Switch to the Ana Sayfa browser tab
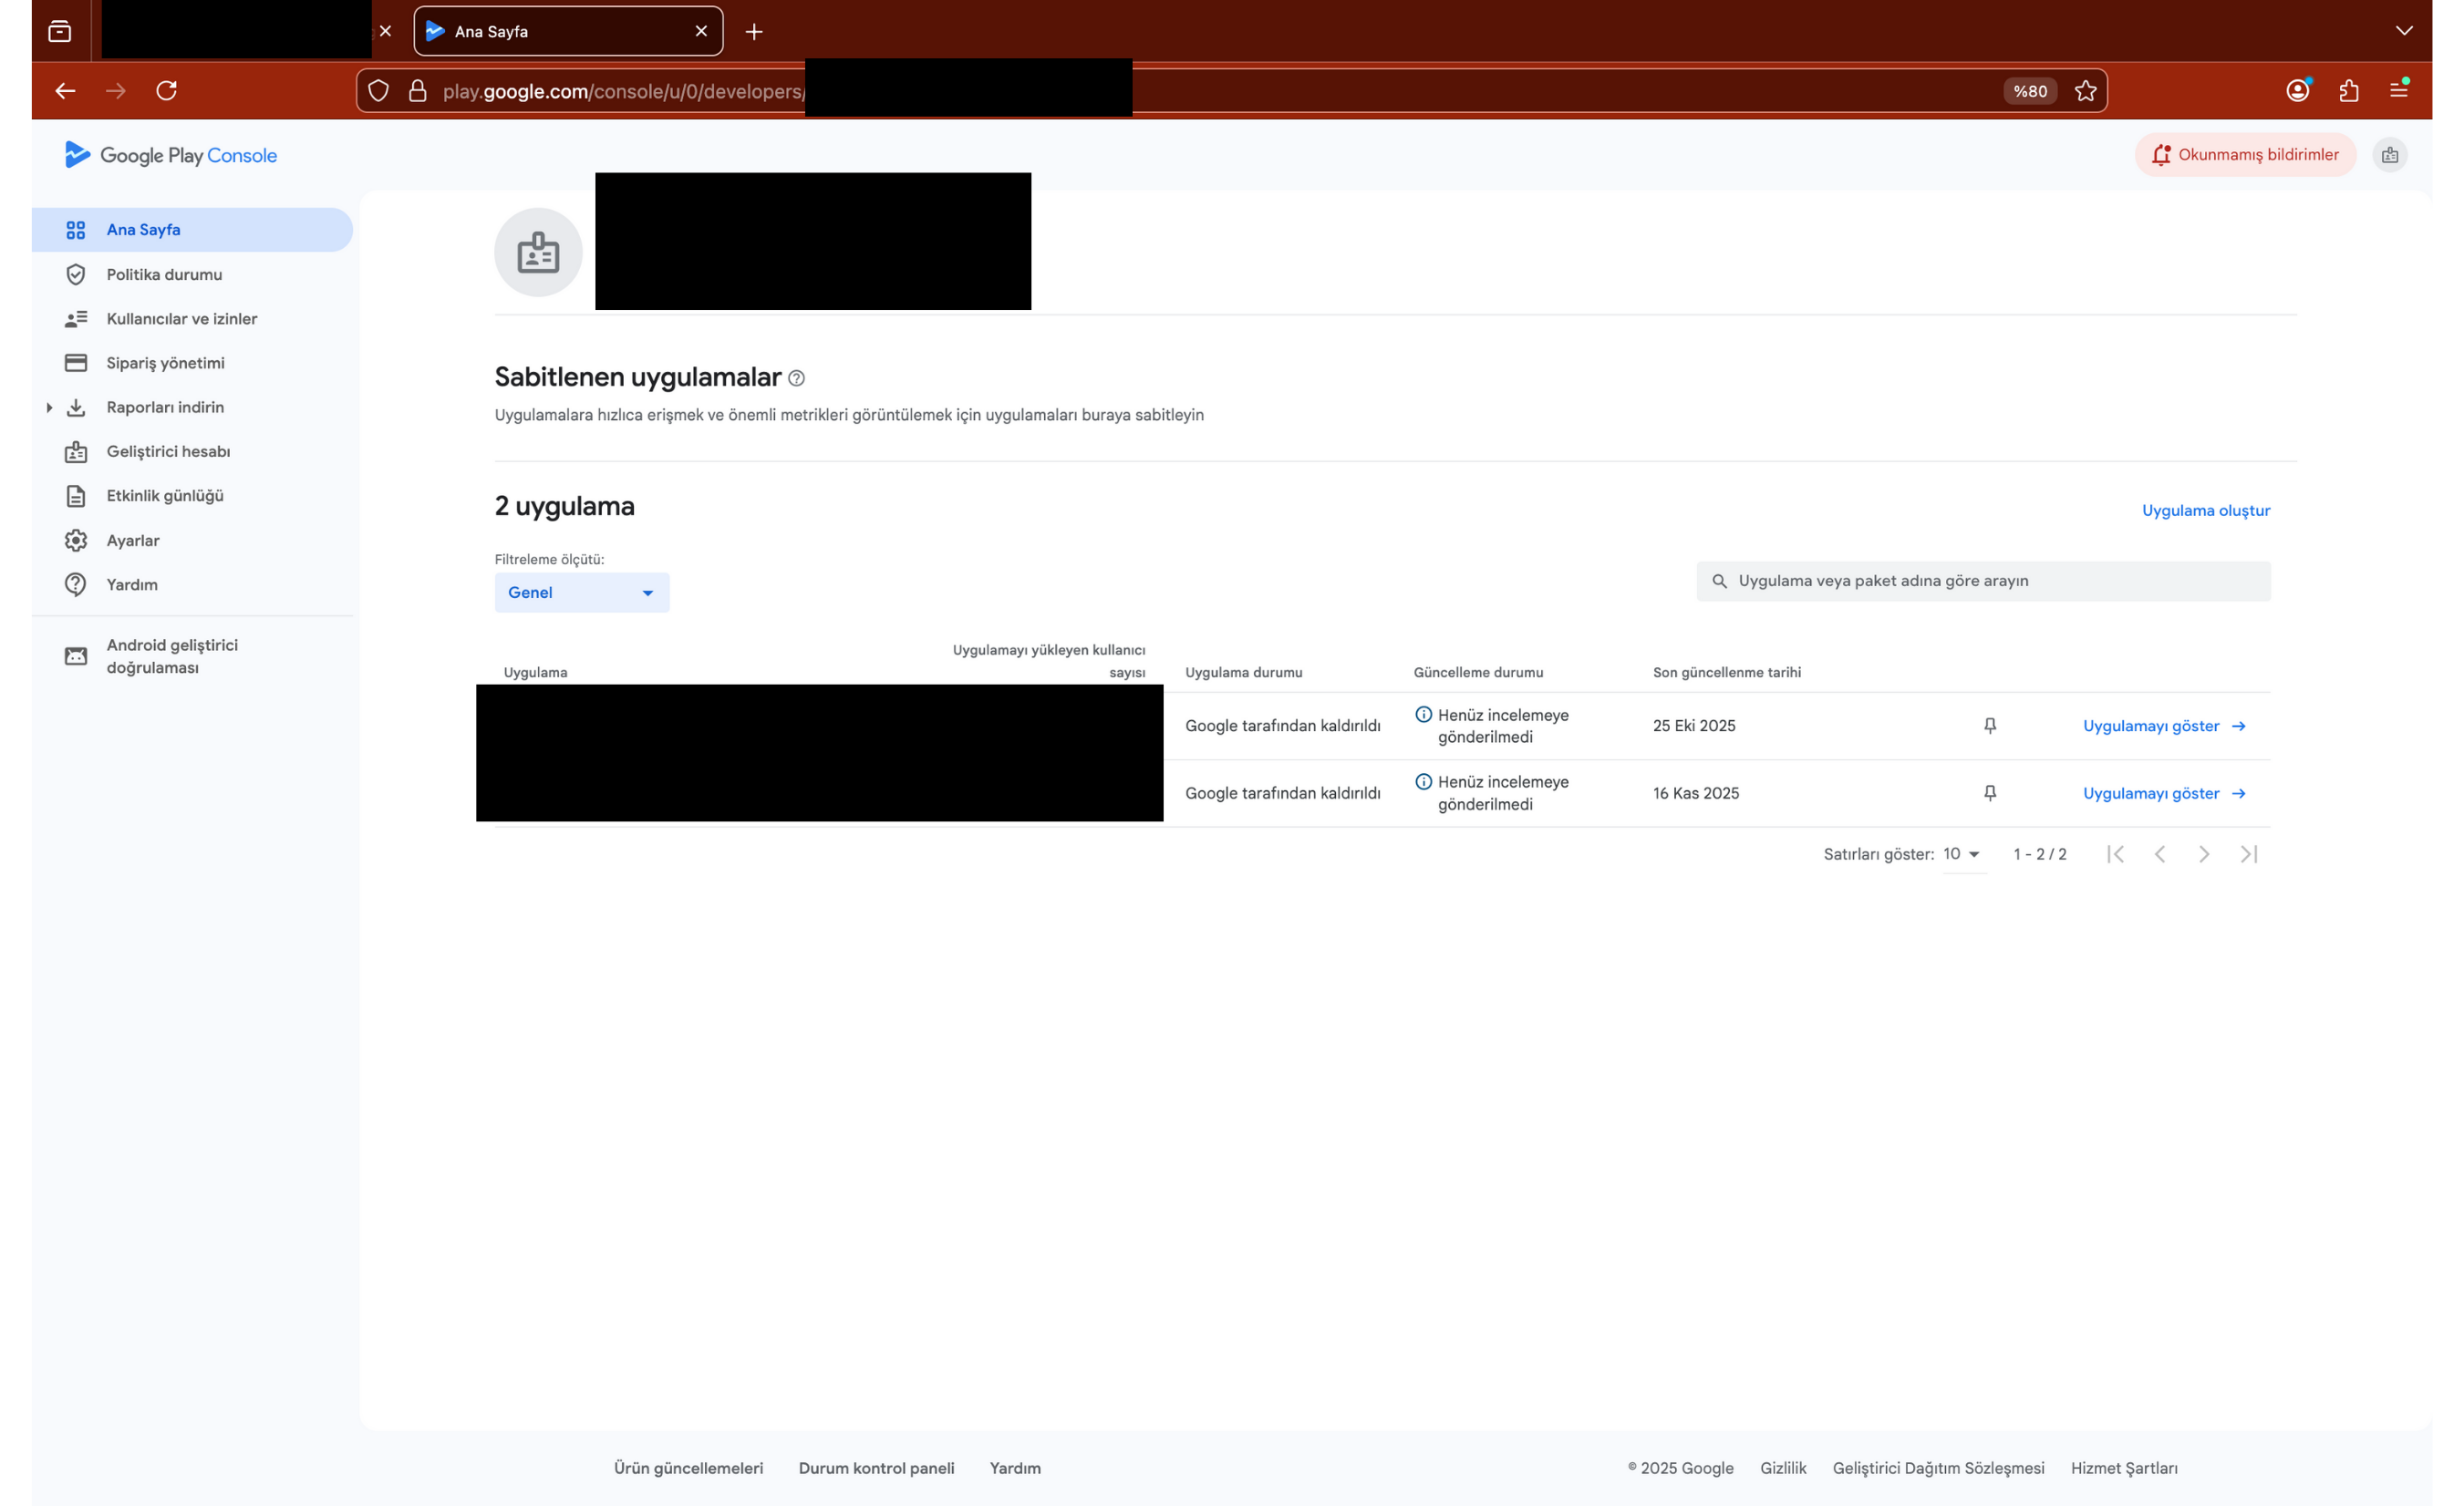This screenshot has width=2464, height=1506. [568, 31]
